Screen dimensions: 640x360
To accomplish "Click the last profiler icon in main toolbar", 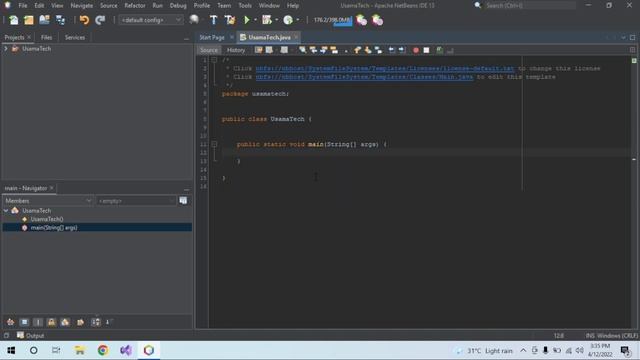I will tap(377, 20).
